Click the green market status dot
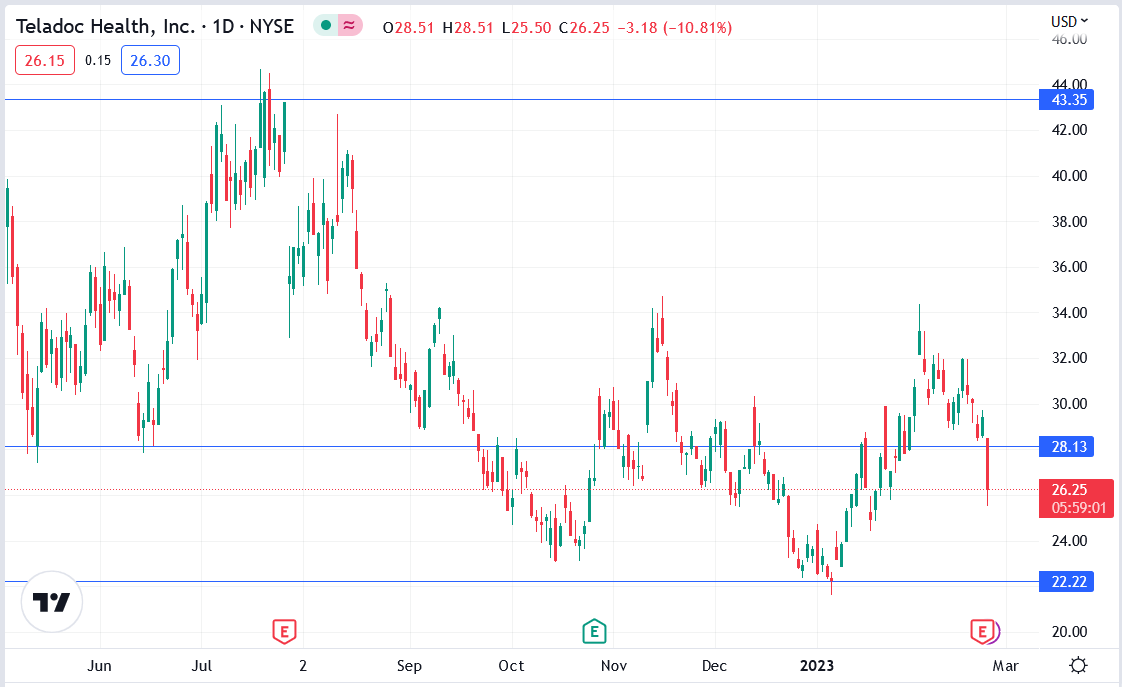The width and height of the screenshot is (1122, 687). [326, 26]
